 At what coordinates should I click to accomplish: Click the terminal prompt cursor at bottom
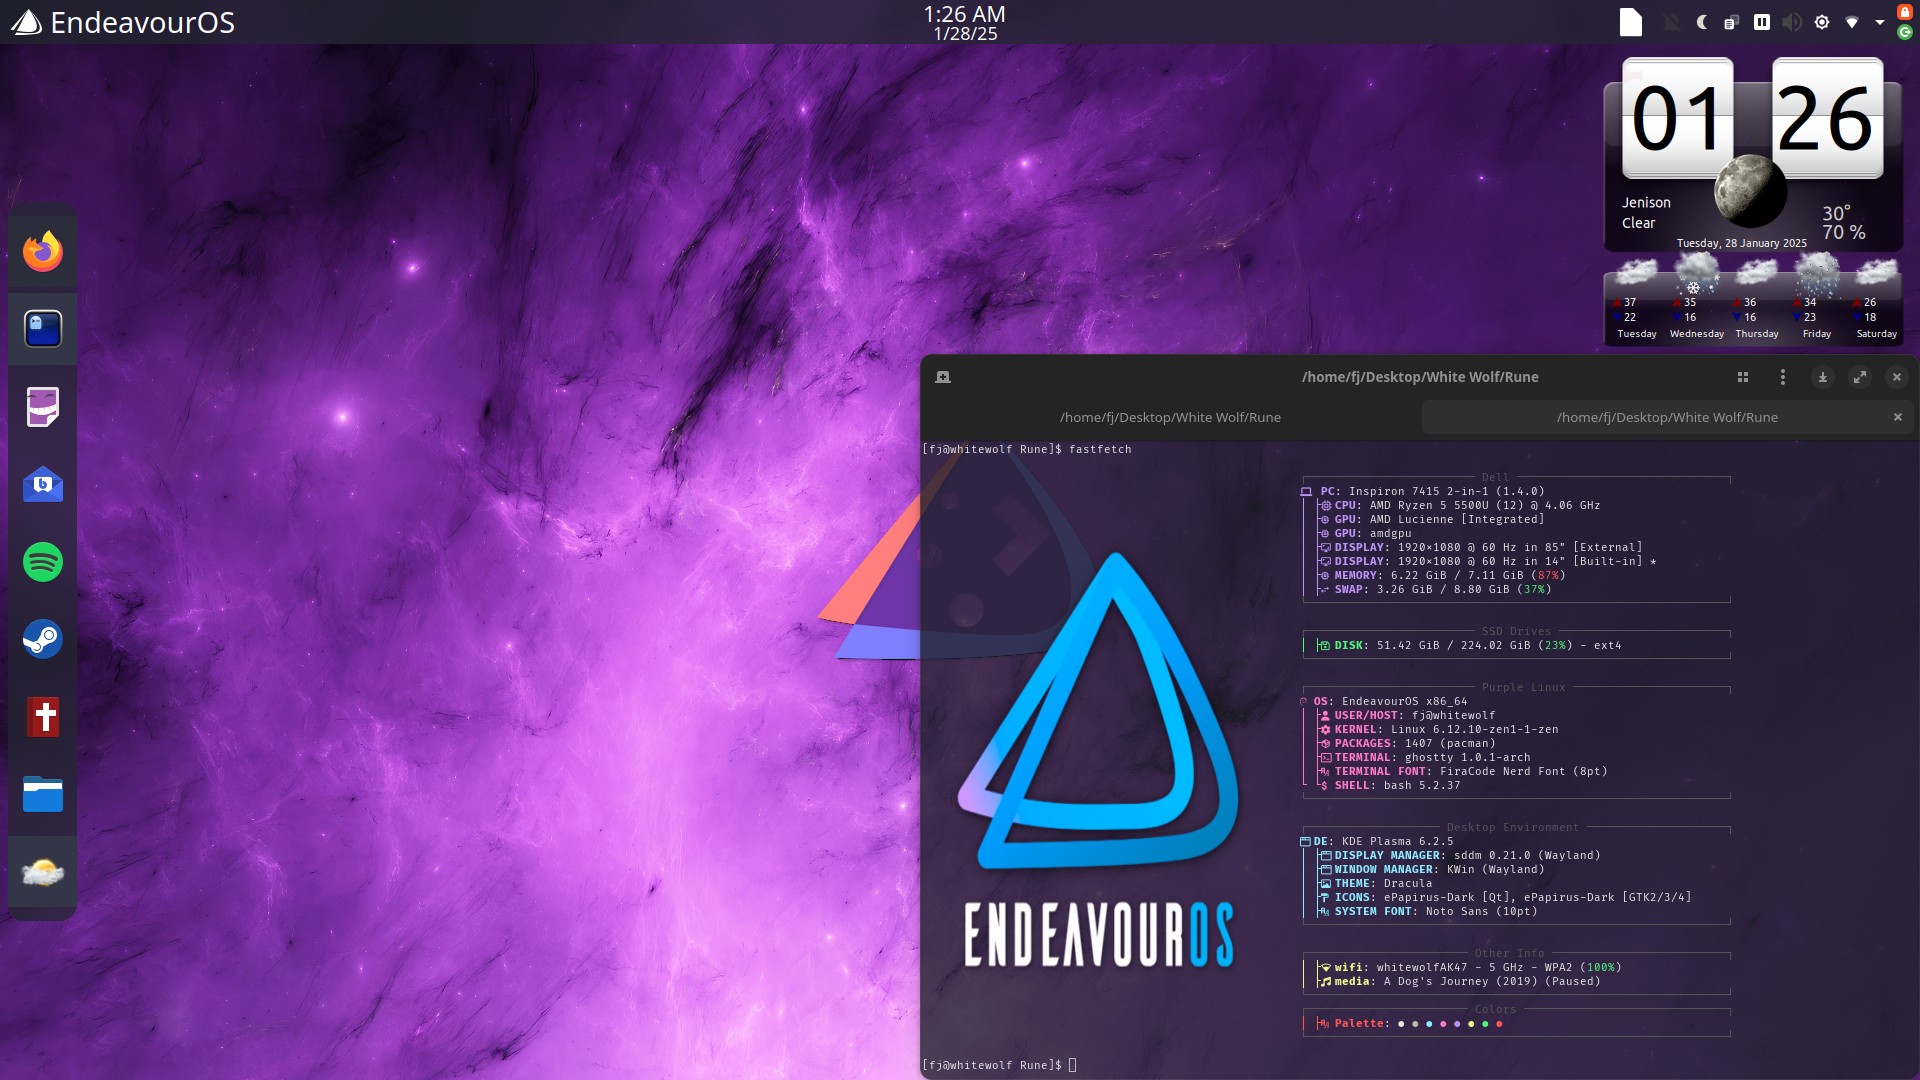point(1072,1065)
